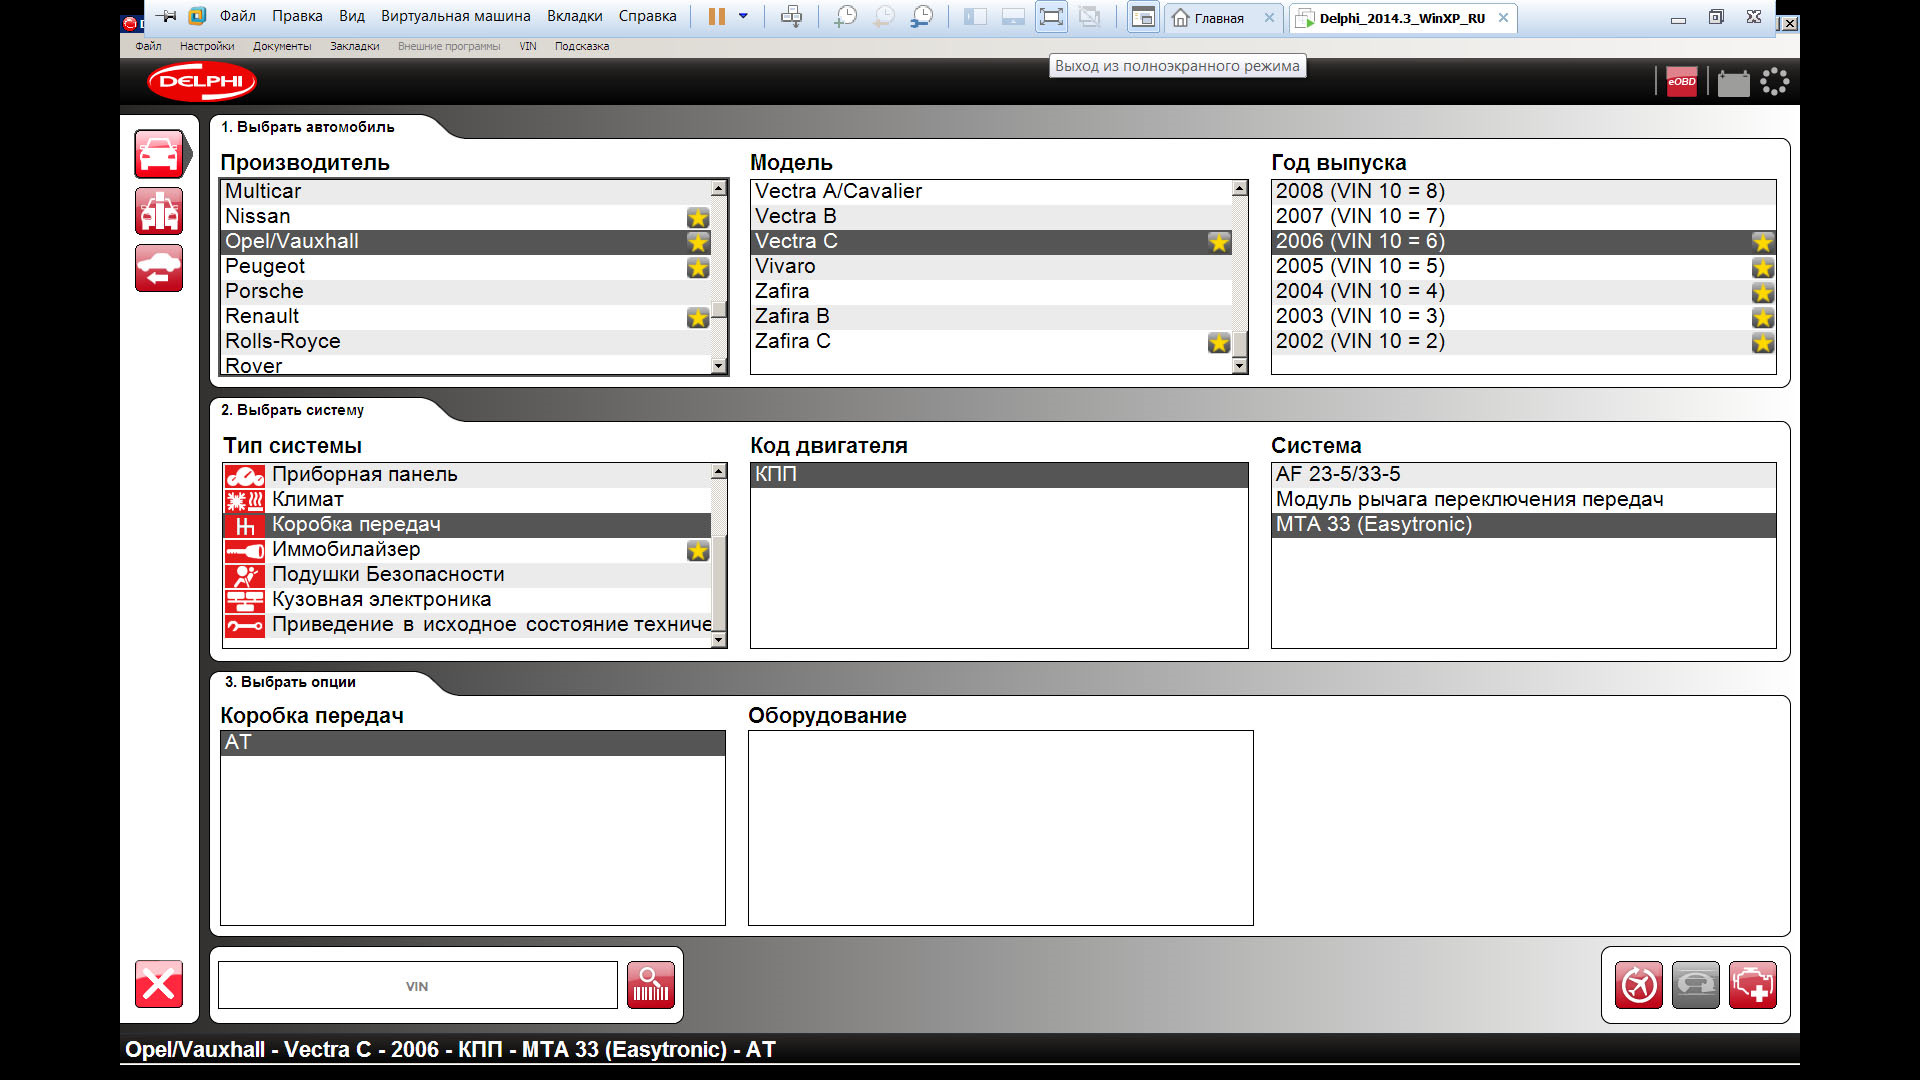Click the model list scroll-down arrow
Viewport: 1920px width, 1080px height.
(1240, 367)
